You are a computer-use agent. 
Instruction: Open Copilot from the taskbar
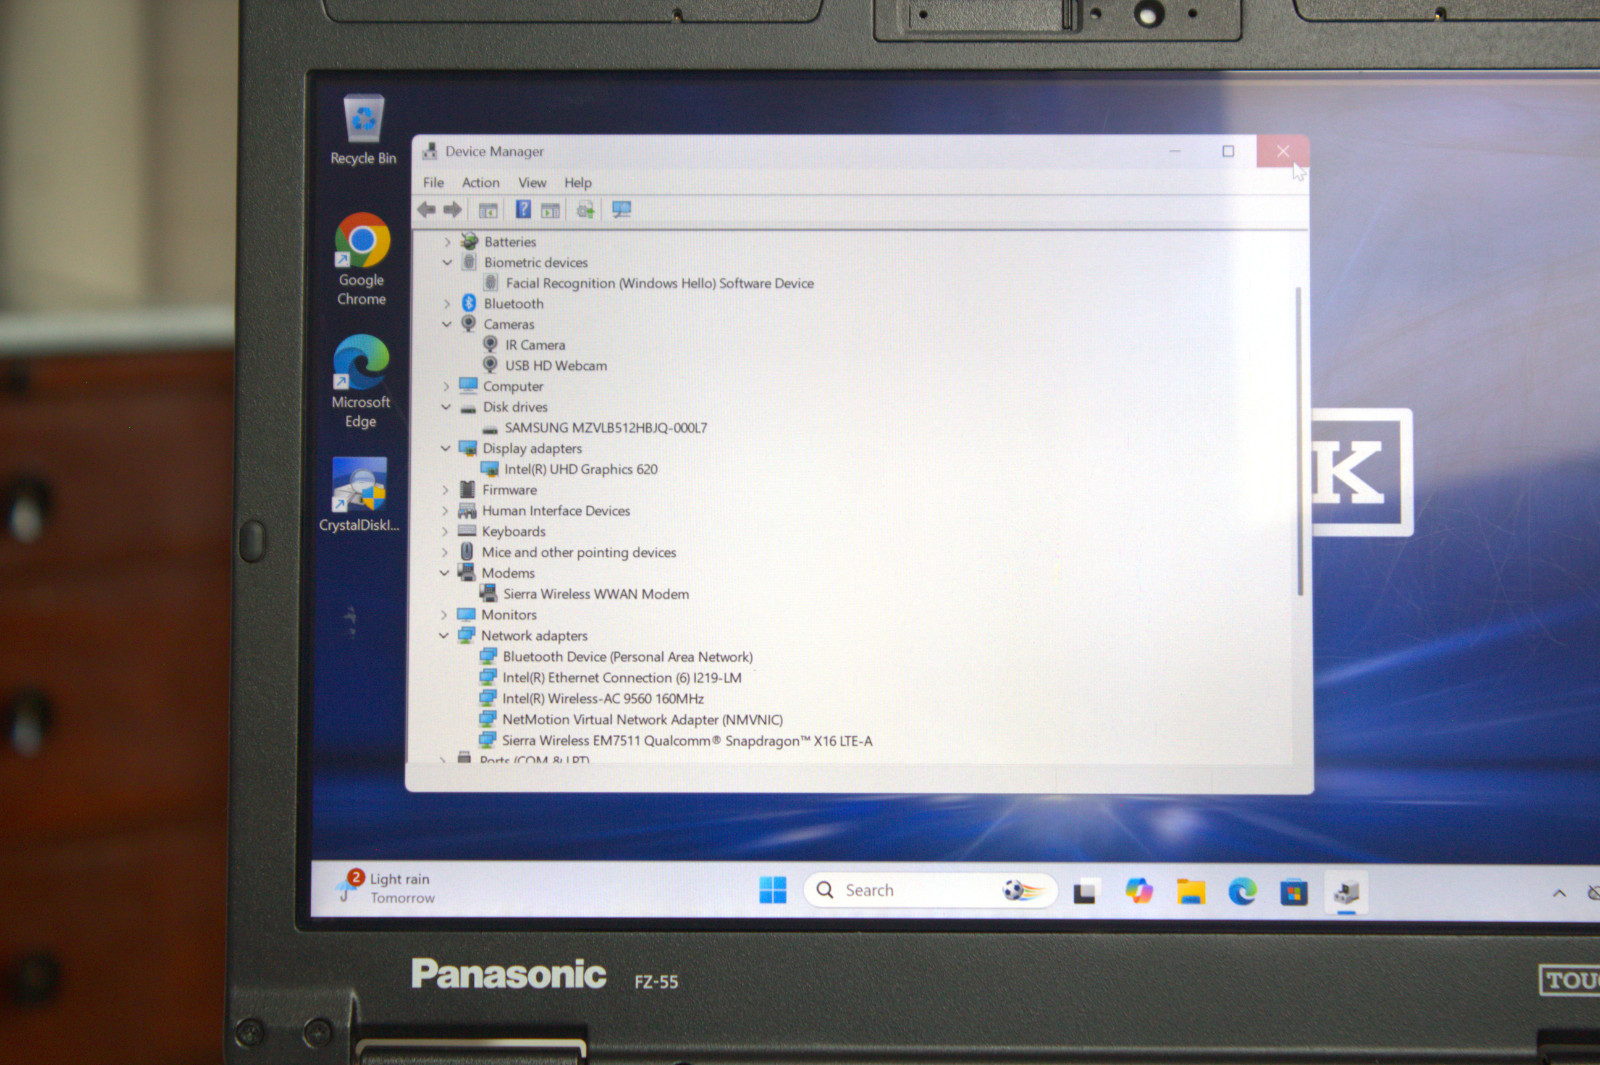(1138, 891)
